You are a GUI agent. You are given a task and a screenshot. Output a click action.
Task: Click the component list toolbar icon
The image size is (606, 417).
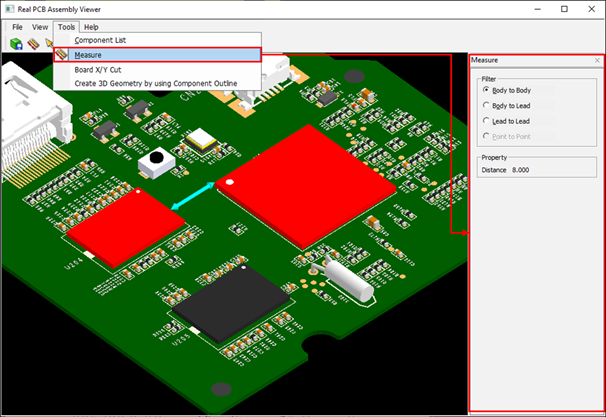[x=17, y=43]
